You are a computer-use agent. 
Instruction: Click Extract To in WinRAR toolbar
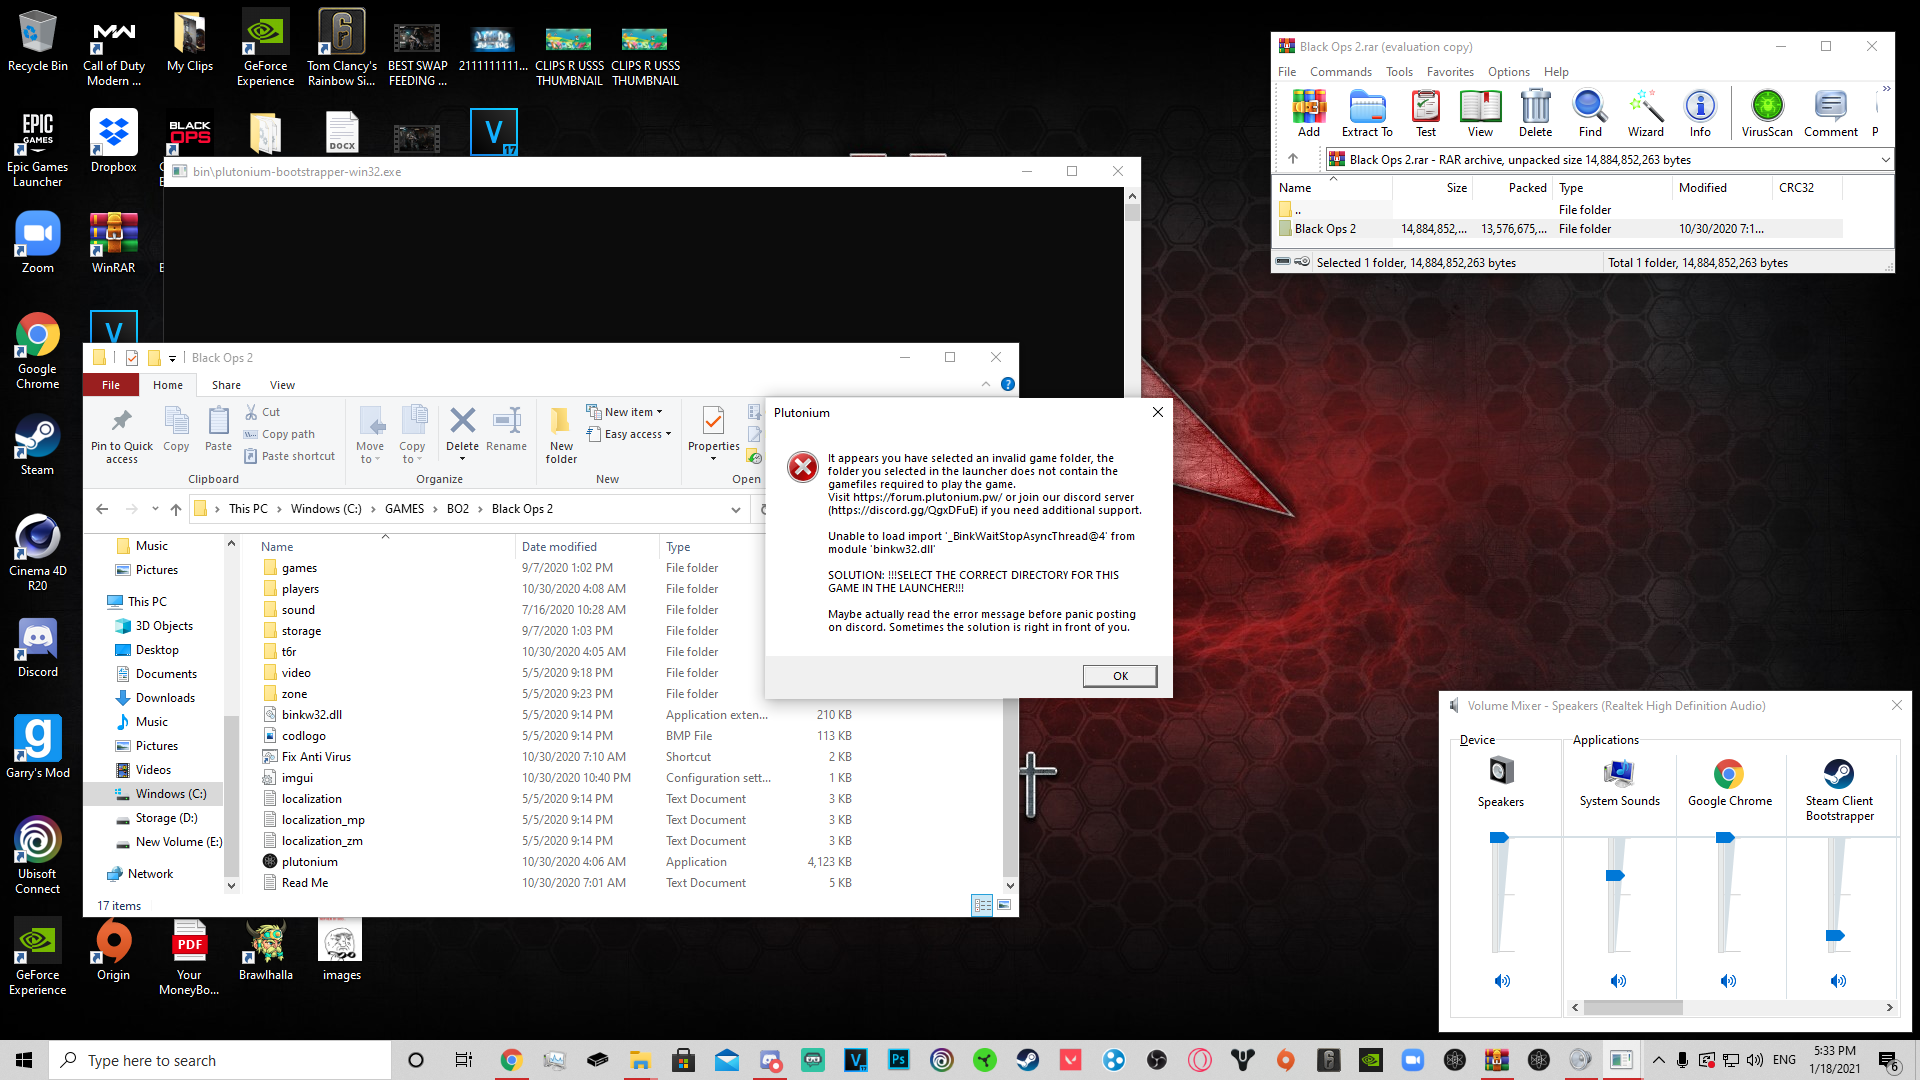pos(1367,113)
